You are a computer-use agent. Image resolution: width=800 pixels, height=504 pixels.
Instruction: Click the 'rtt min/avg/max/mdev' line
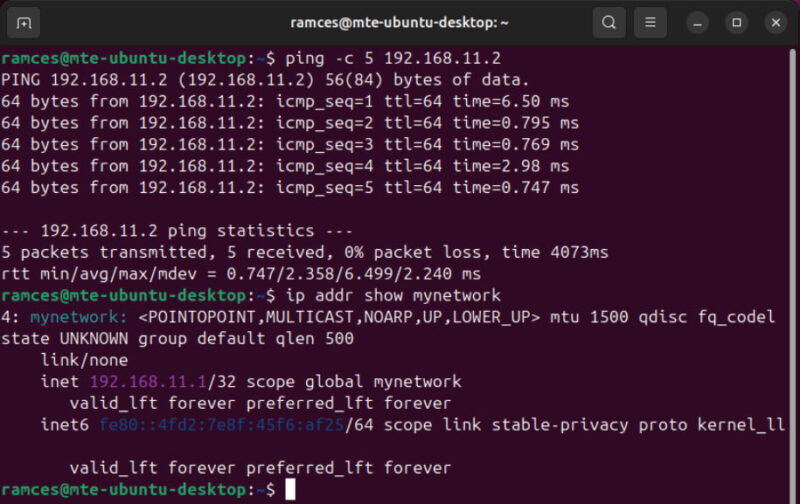(x=241, y=274)
